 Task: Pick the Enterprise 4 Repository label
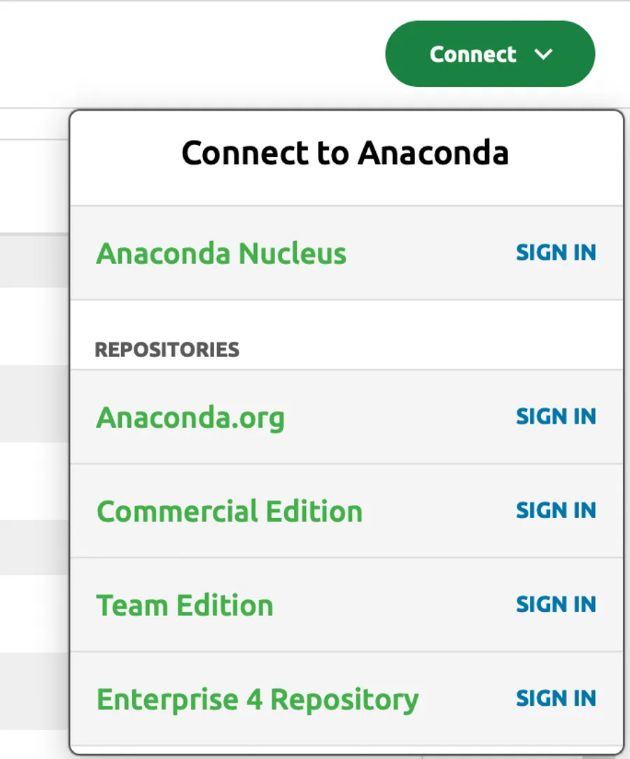tap(257, 700)
